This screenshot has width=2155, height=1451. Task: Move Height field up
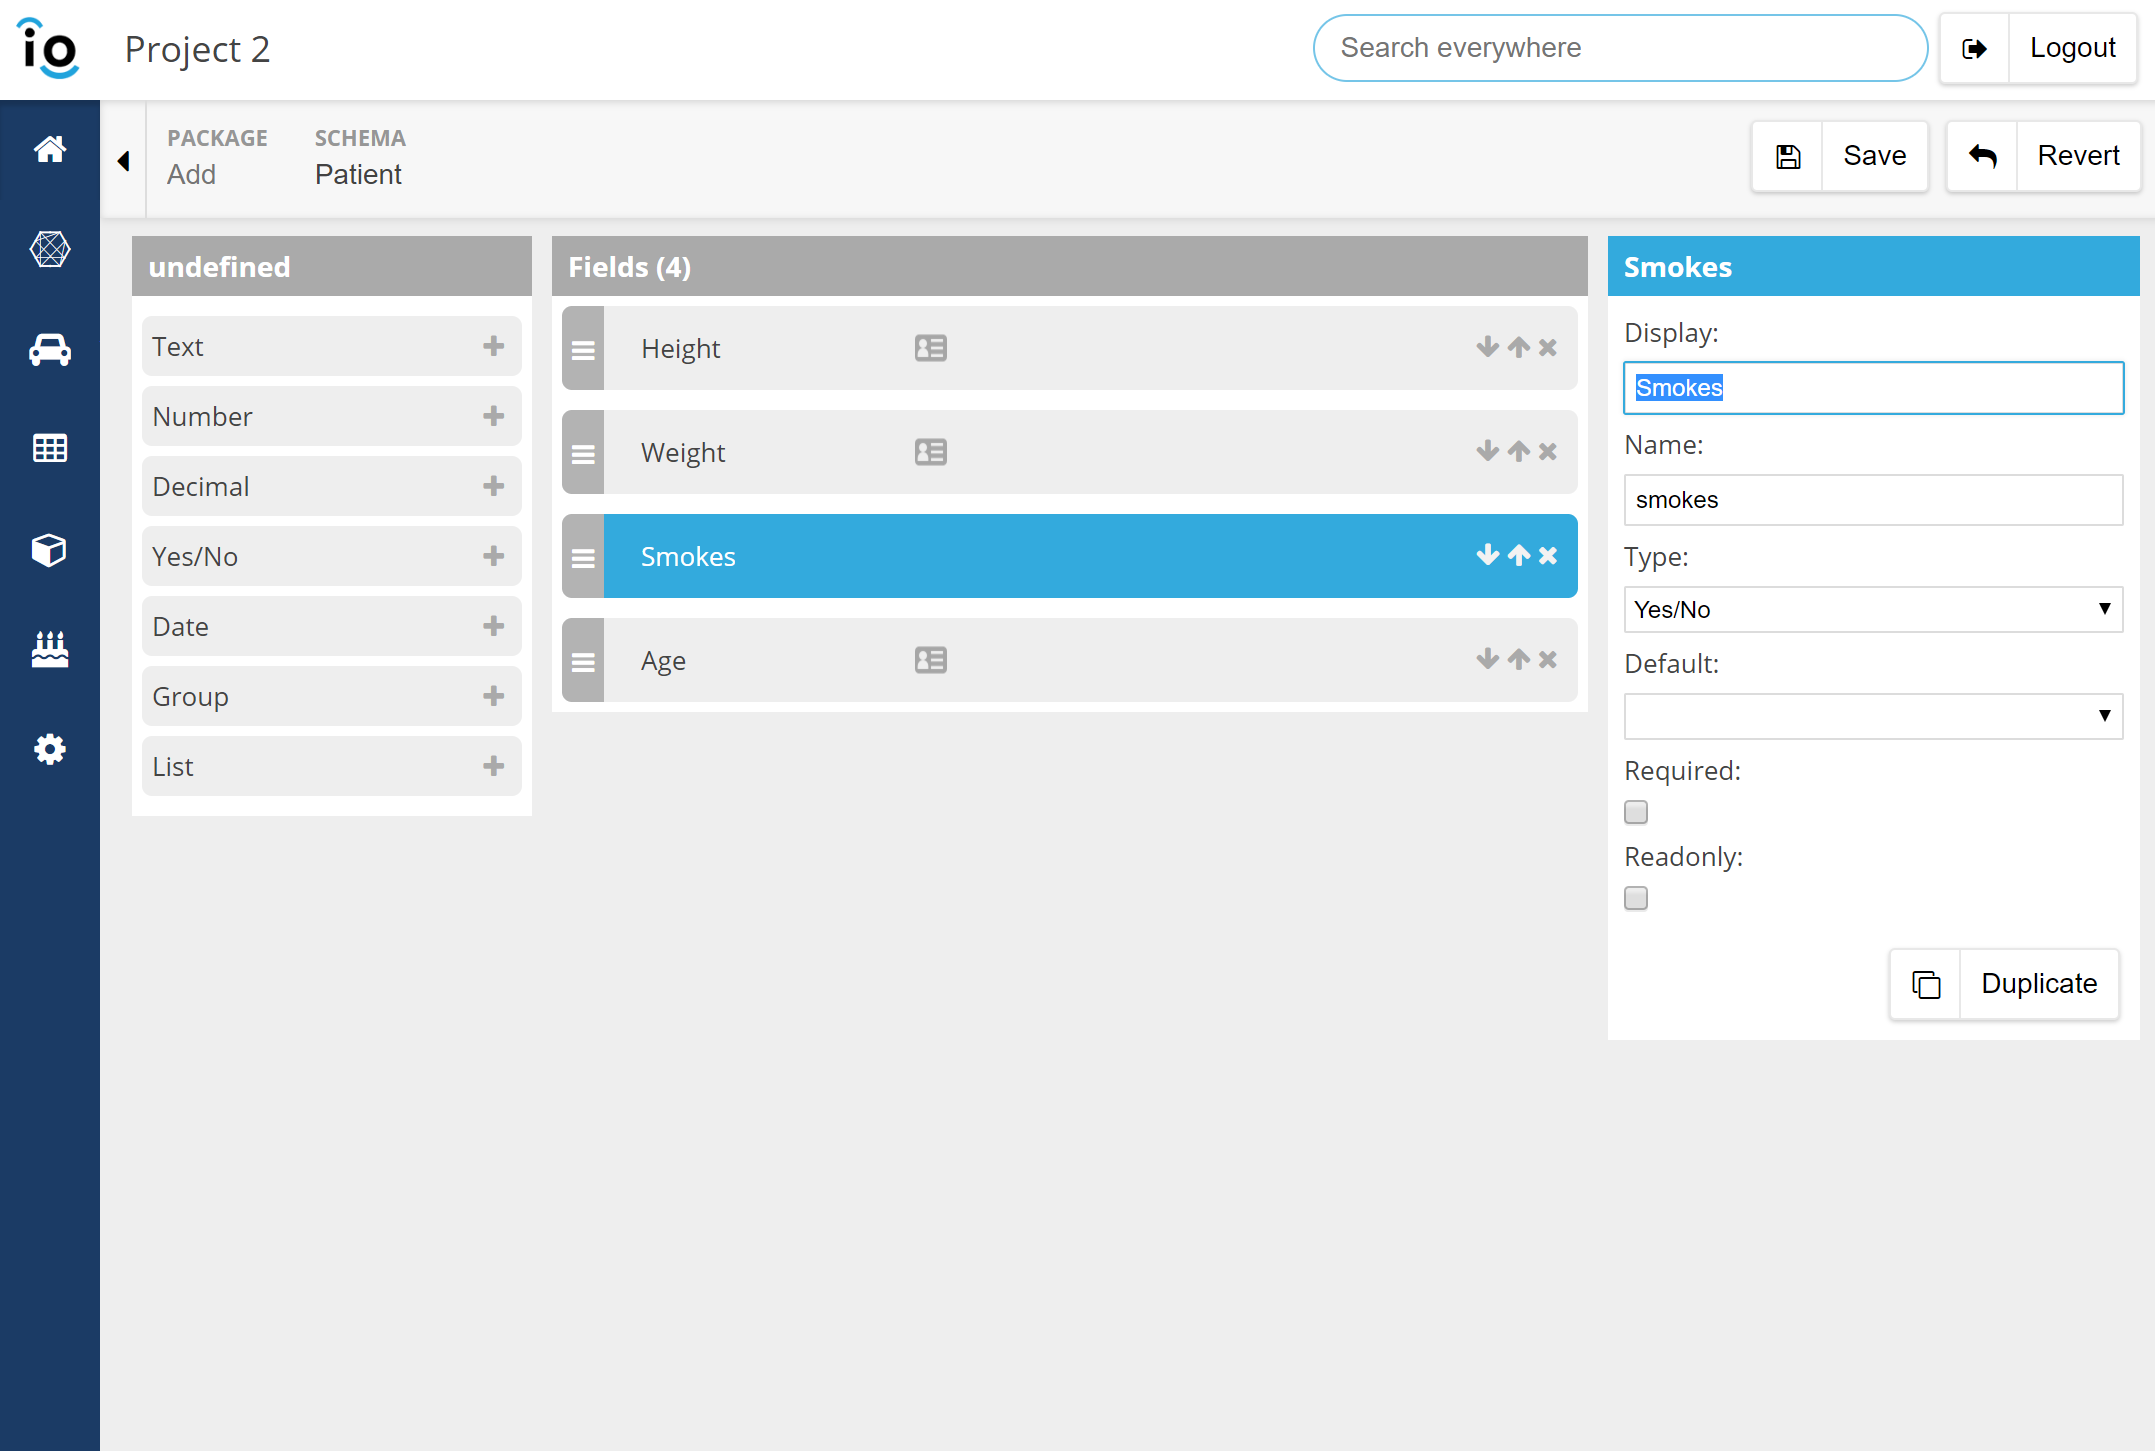pyautogui.click(x=1519, y=347)
